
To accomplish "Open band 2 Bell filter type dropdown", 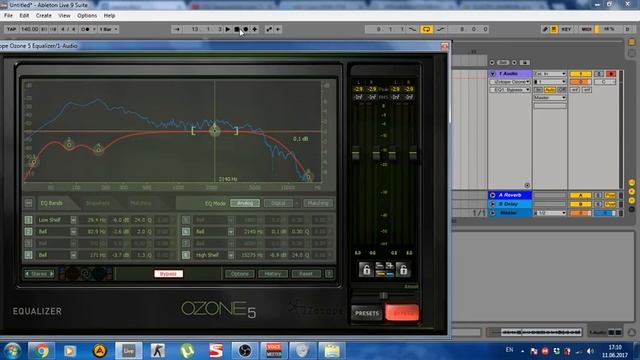I will tap(73, 231).
